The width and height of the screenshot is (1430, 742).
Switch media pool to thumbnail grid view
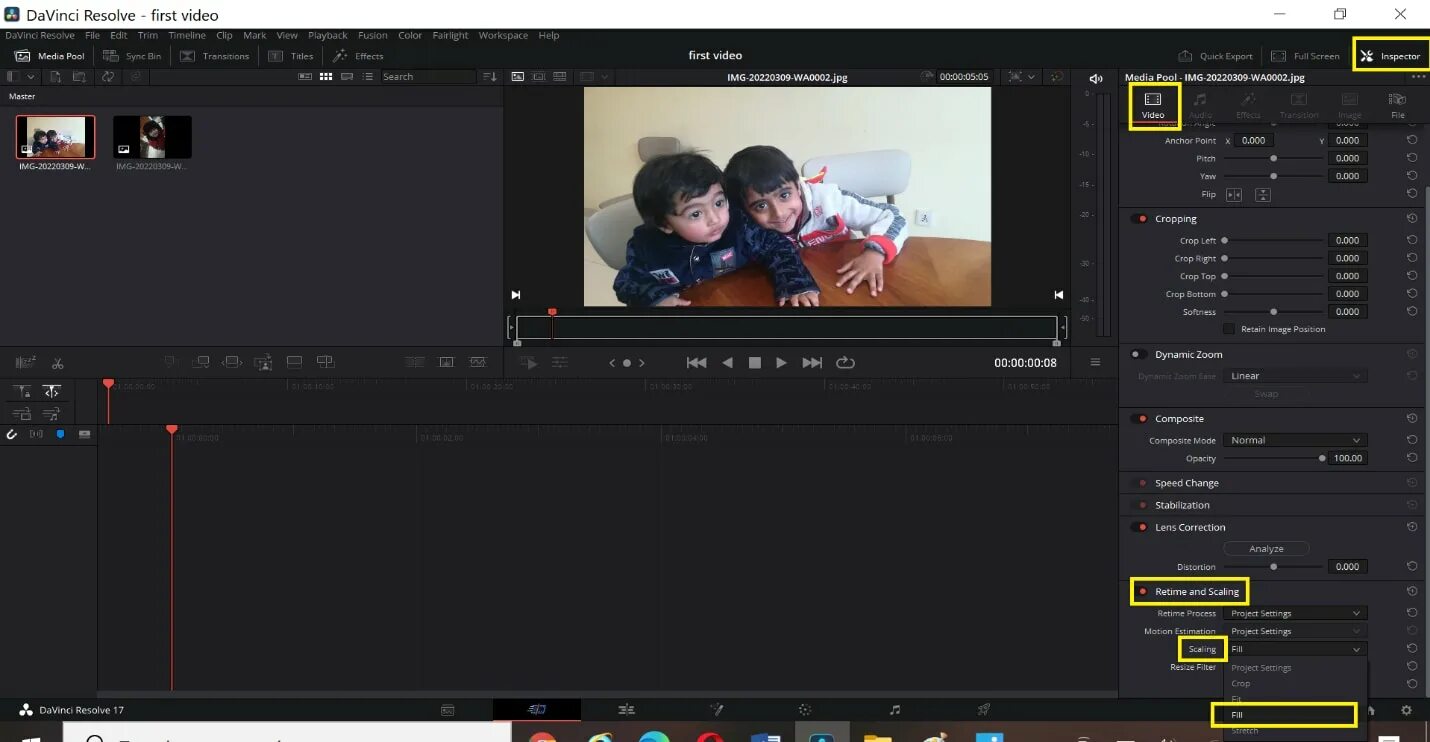325,76
